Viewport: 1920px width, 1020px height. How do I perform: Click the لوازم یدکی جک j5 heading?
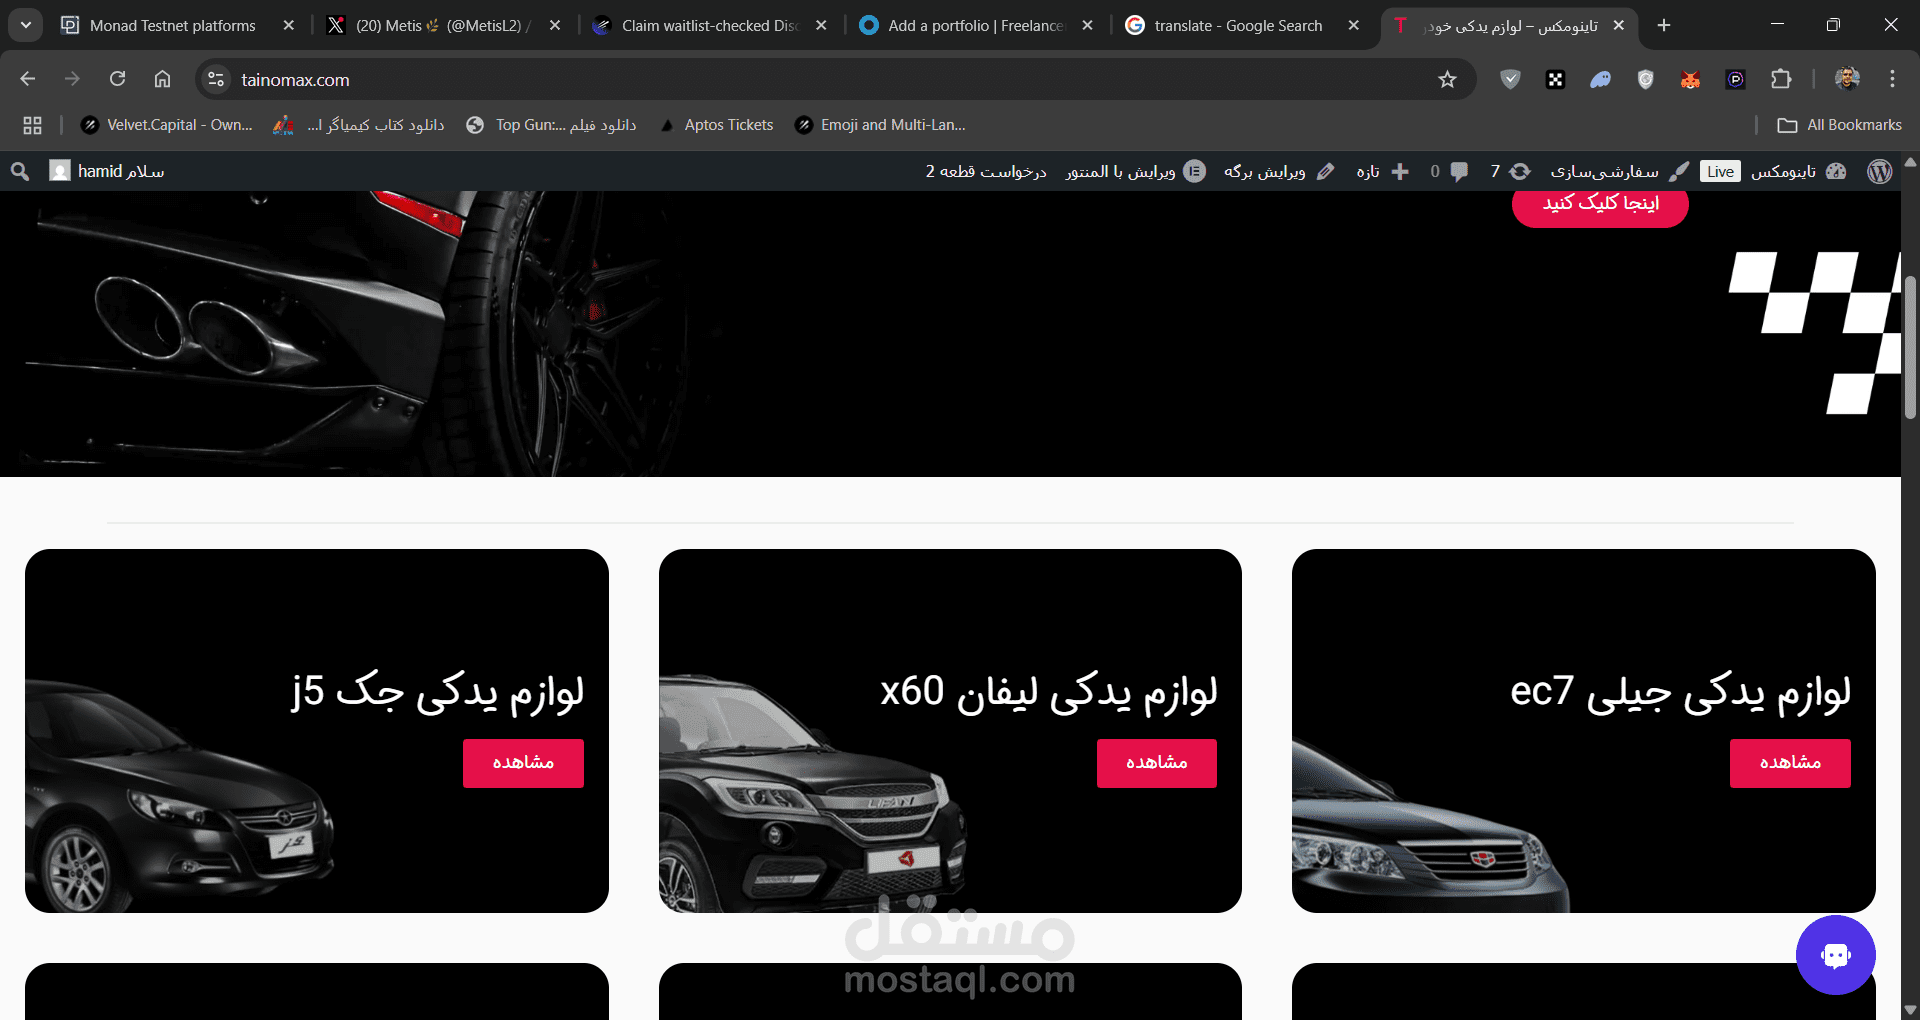coord(438,692)
